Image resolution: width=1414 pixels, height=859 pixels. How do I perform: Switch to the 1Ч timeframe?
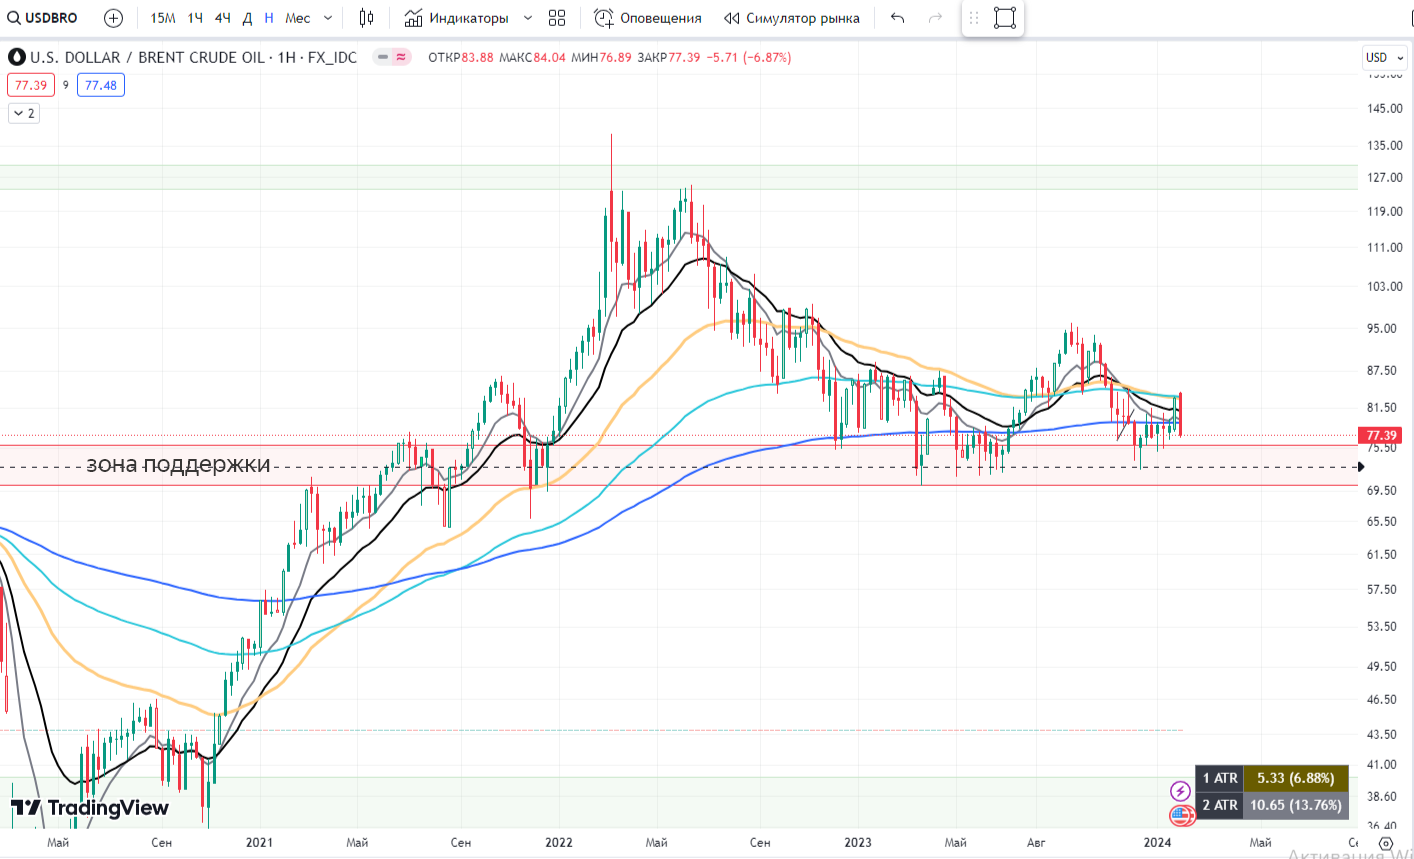click(195, 18)
